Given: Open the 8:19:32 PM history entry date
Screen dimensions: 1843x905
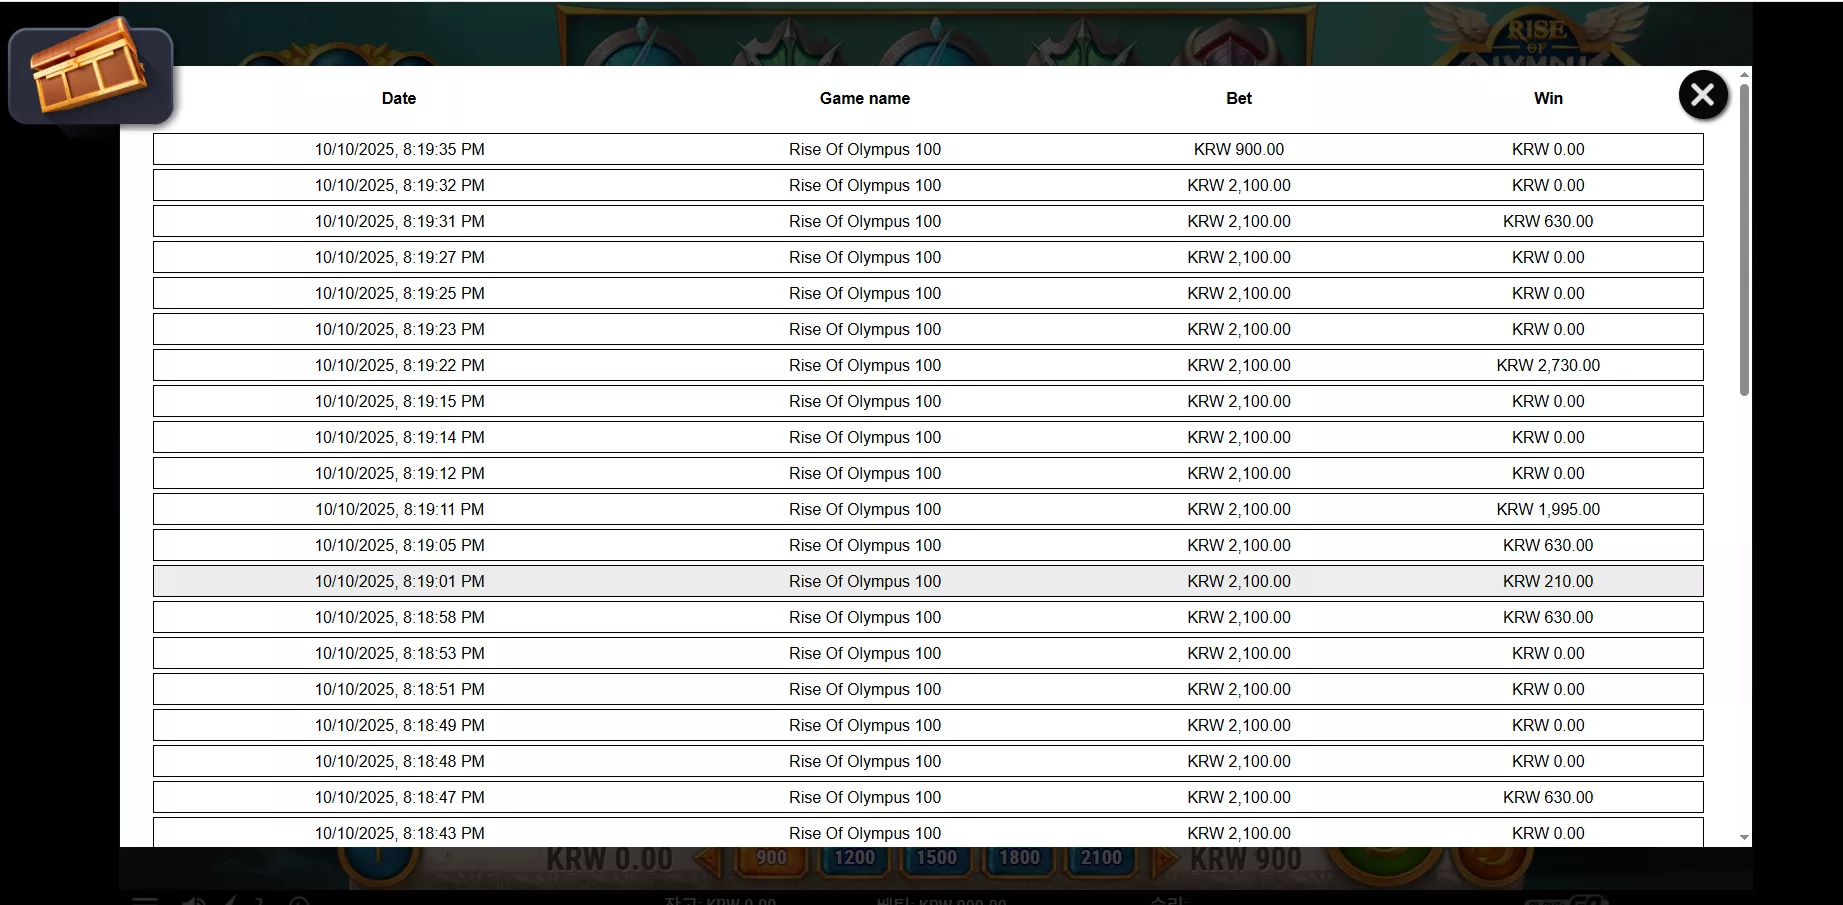Looking at the screenshot, I should point(400,185).
